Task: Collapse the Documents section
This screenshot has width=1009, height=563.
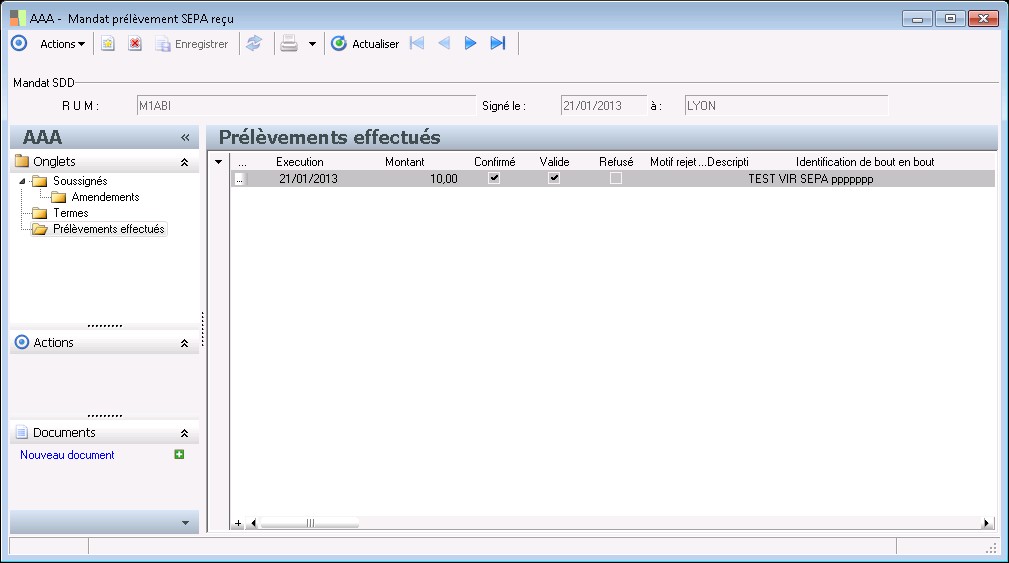Action: point(184,433)
